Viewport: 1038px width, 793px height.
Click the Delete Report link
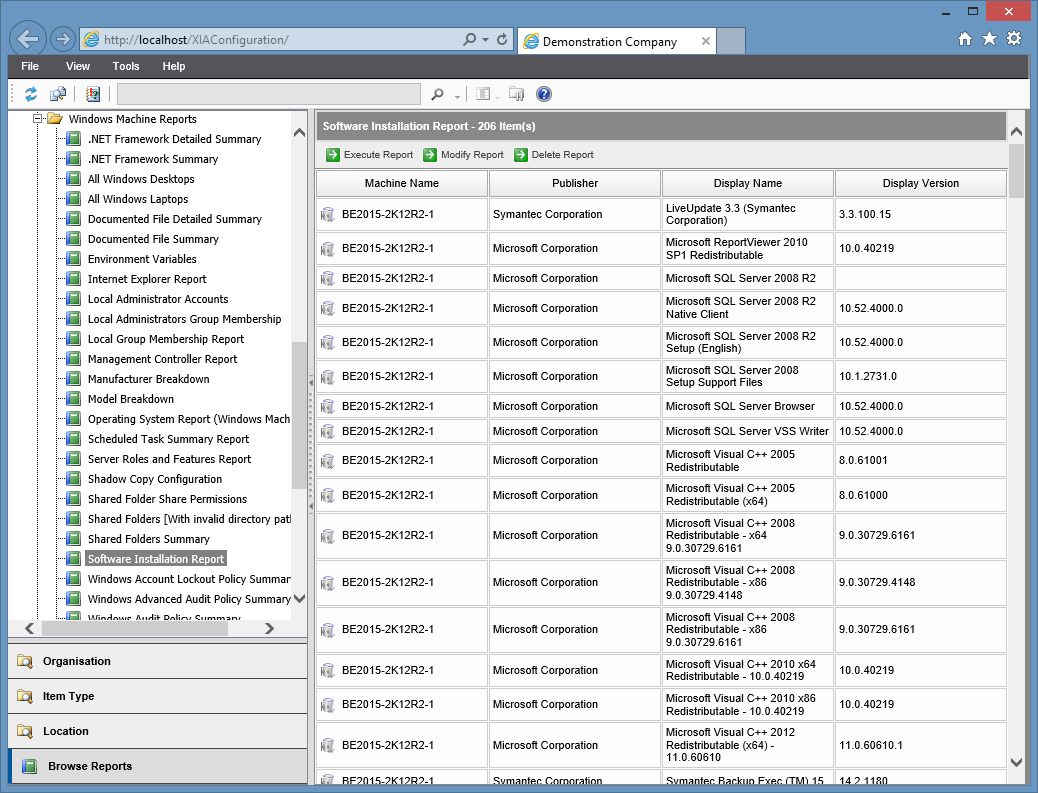562,155
